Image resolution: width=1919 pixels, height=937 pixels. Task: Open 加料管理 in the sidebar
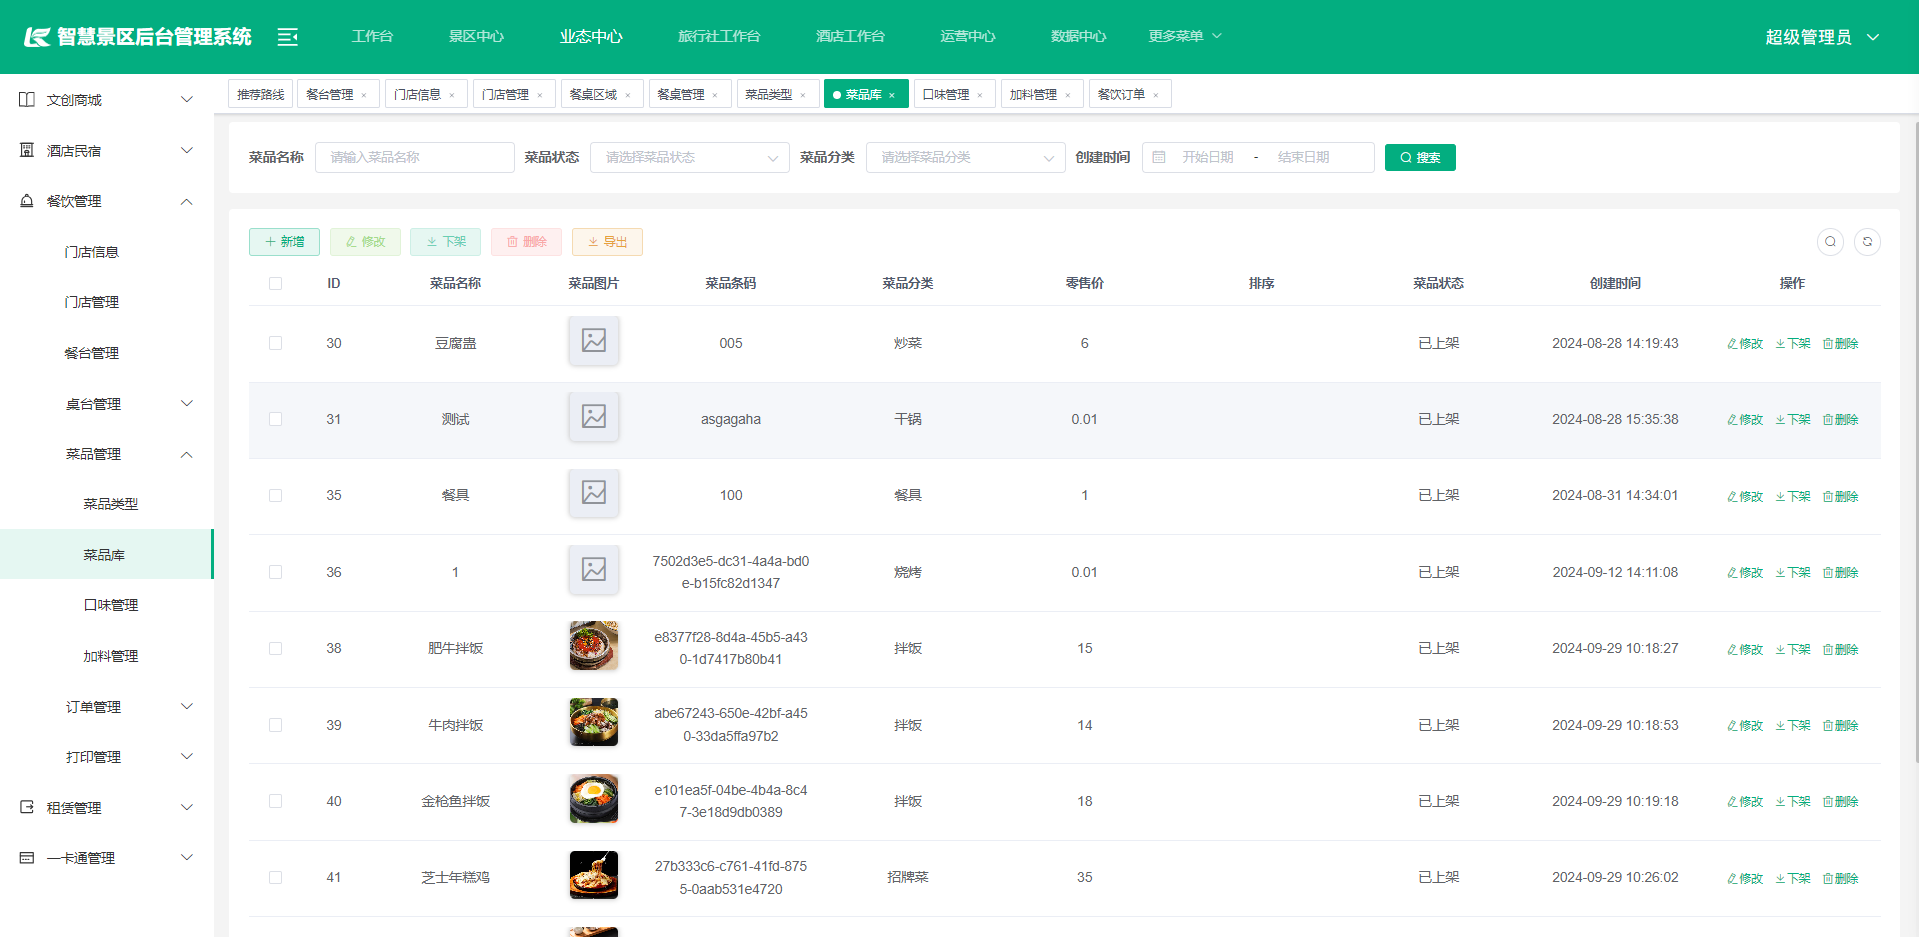click(110, 656)
